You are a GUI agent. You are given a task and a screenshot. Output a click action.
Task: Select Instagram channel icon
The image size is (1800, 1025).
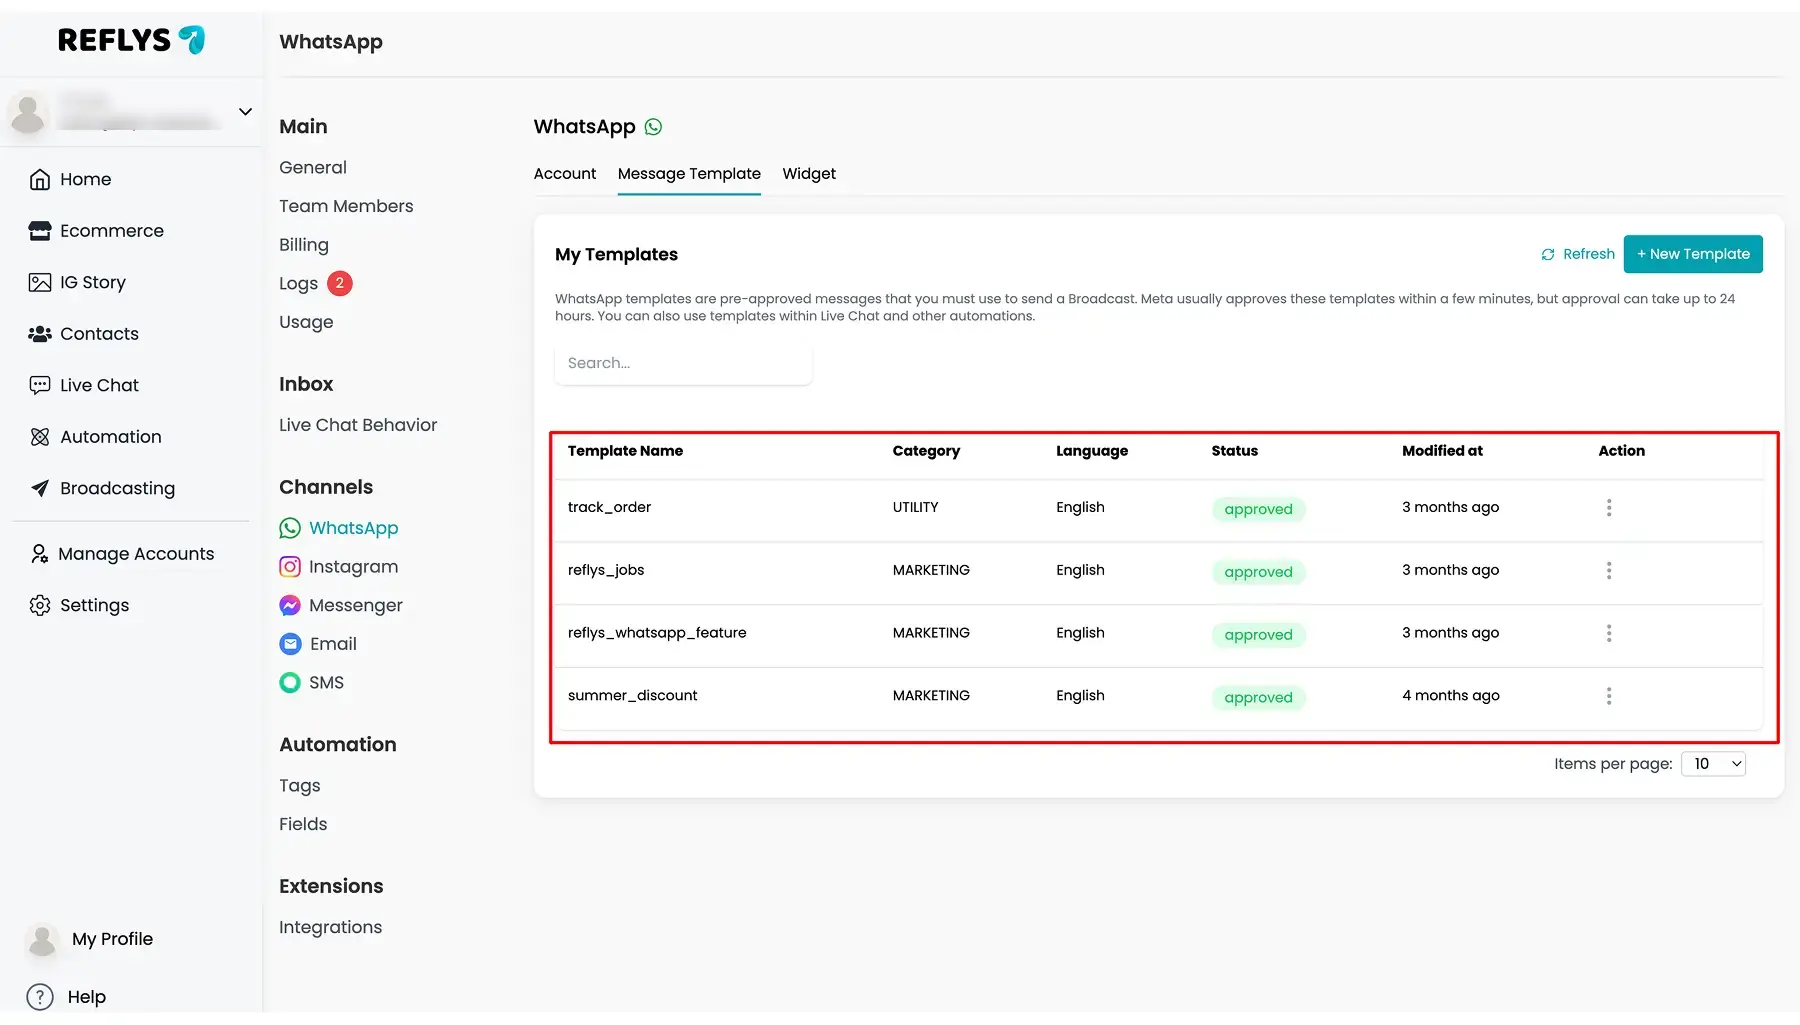290,567
